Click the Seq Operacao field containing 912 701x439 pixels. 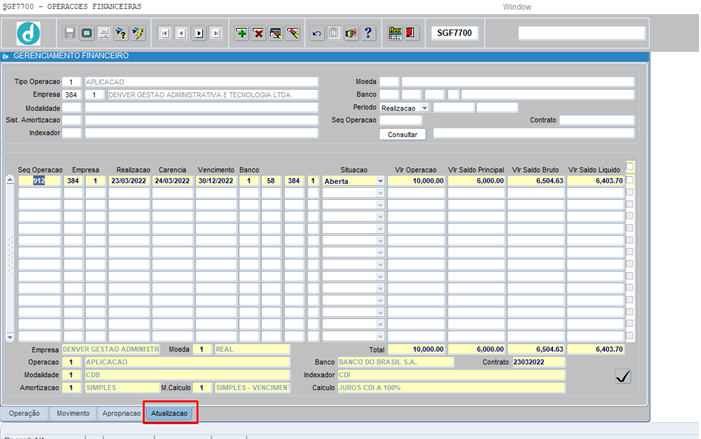coord(39,181)
